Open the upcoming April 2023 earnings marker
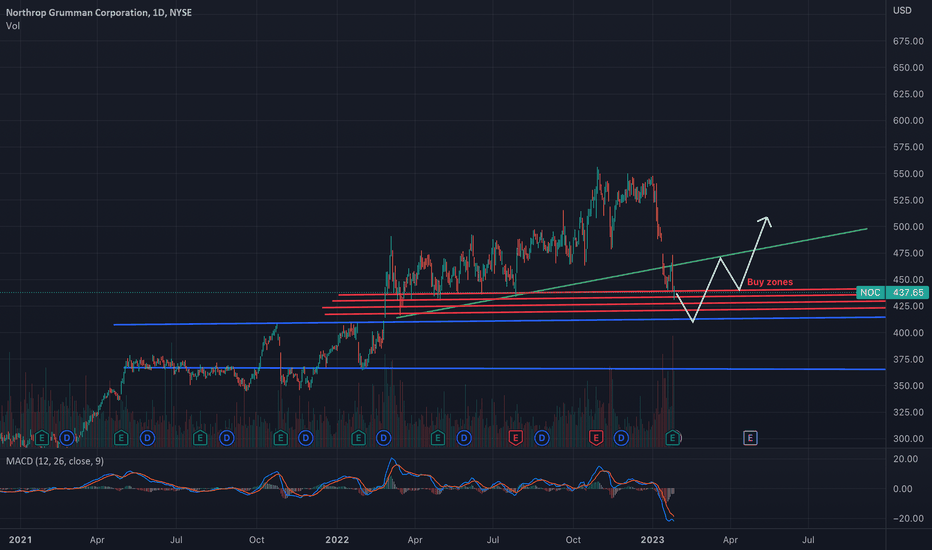This screenshot has height=550, width=932. pyautogui.click(x=750, y=438)
